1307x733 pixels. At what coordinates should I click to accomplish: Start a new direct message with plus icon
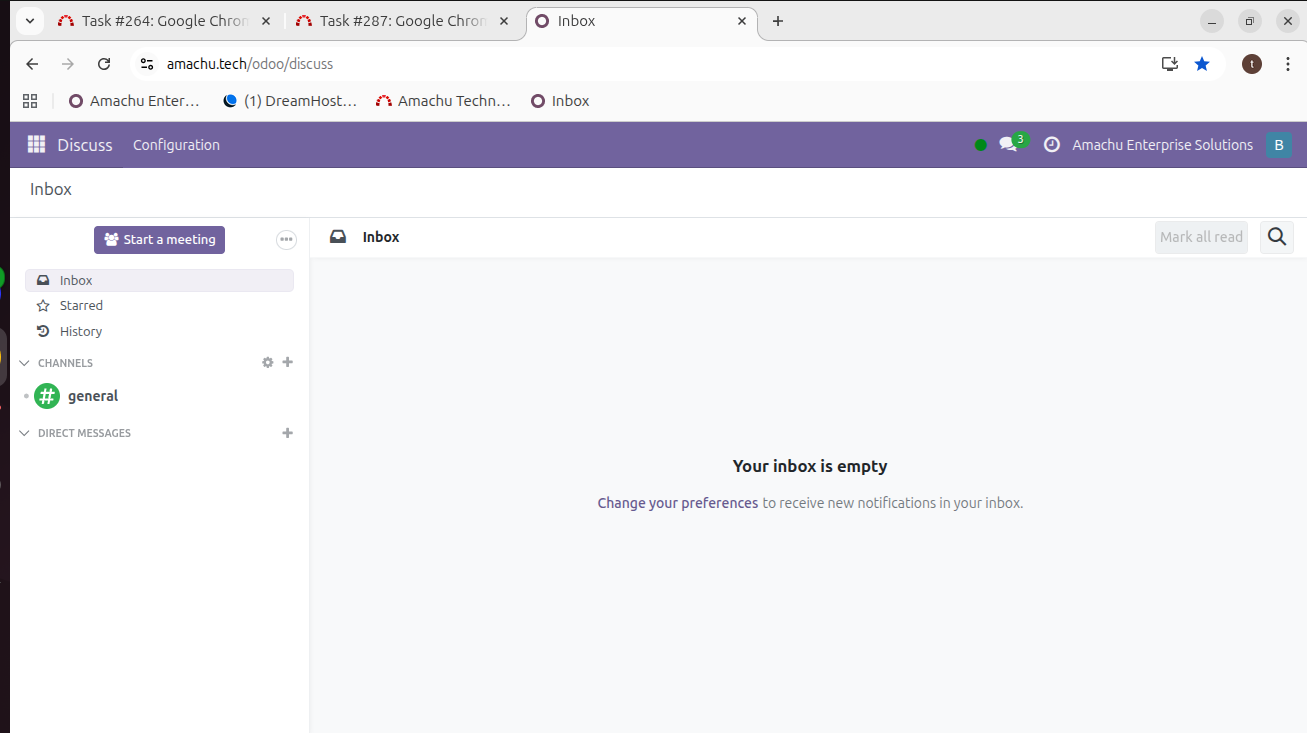[x=288, y=433]
